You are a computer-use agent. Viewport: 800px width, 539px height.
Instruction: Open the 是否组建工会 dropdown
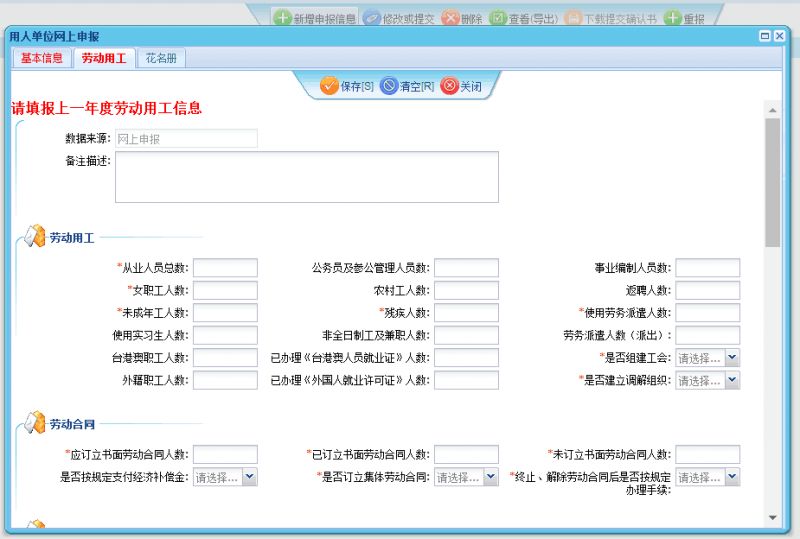(732, 358)
